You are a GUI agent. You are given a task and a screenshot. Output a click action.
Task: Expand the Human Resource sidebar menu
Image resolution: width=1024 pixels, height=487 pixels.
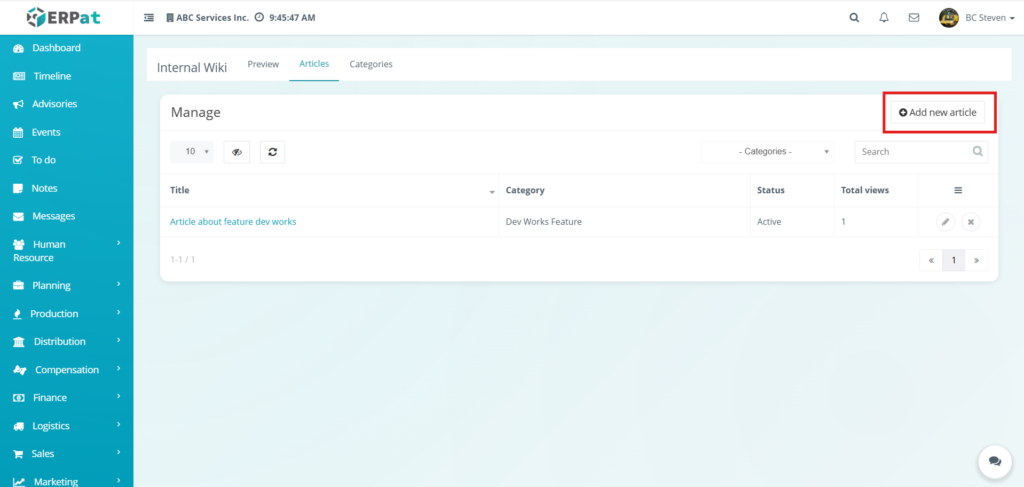pyautogui.click(x=66, y=250)
